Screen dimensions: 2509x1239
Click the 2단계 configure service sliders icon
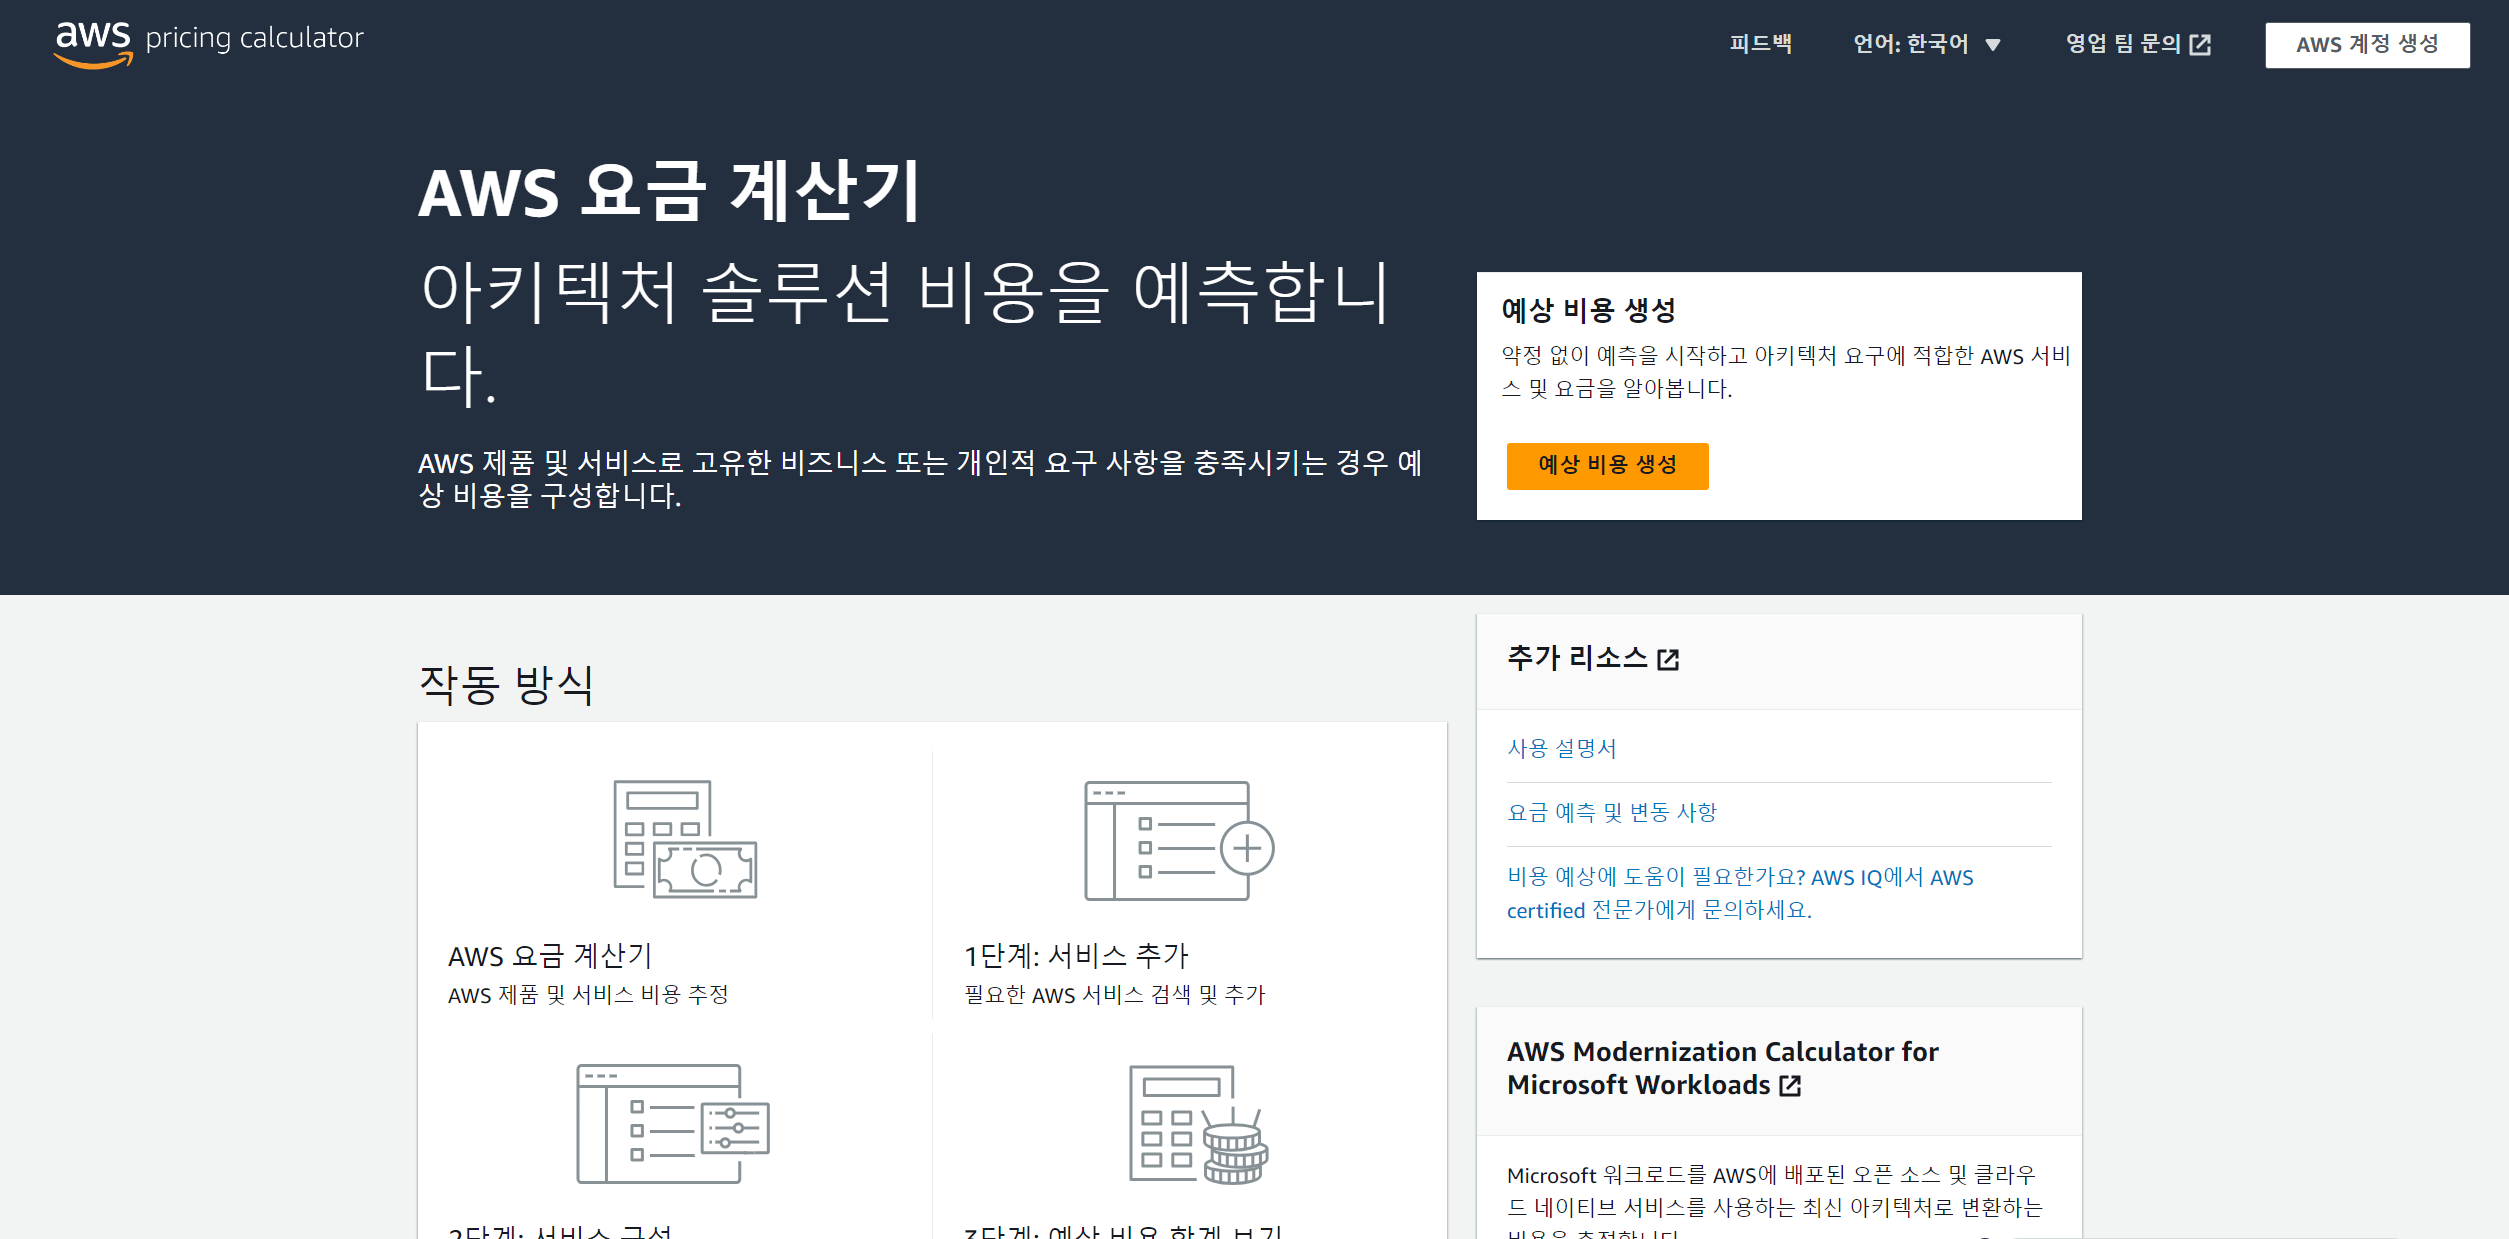coord(673,1124)
